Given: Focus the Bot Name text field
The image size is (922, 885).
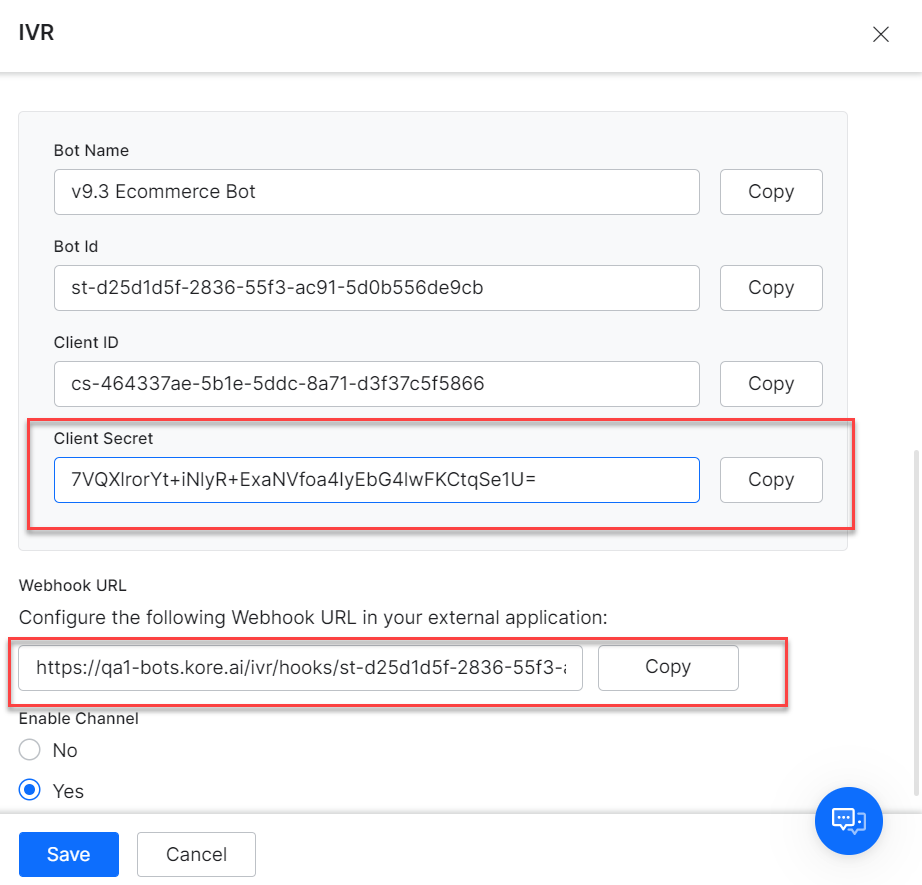Looking at the screenshot, I should pyautogui.click(x=376, y=192).
